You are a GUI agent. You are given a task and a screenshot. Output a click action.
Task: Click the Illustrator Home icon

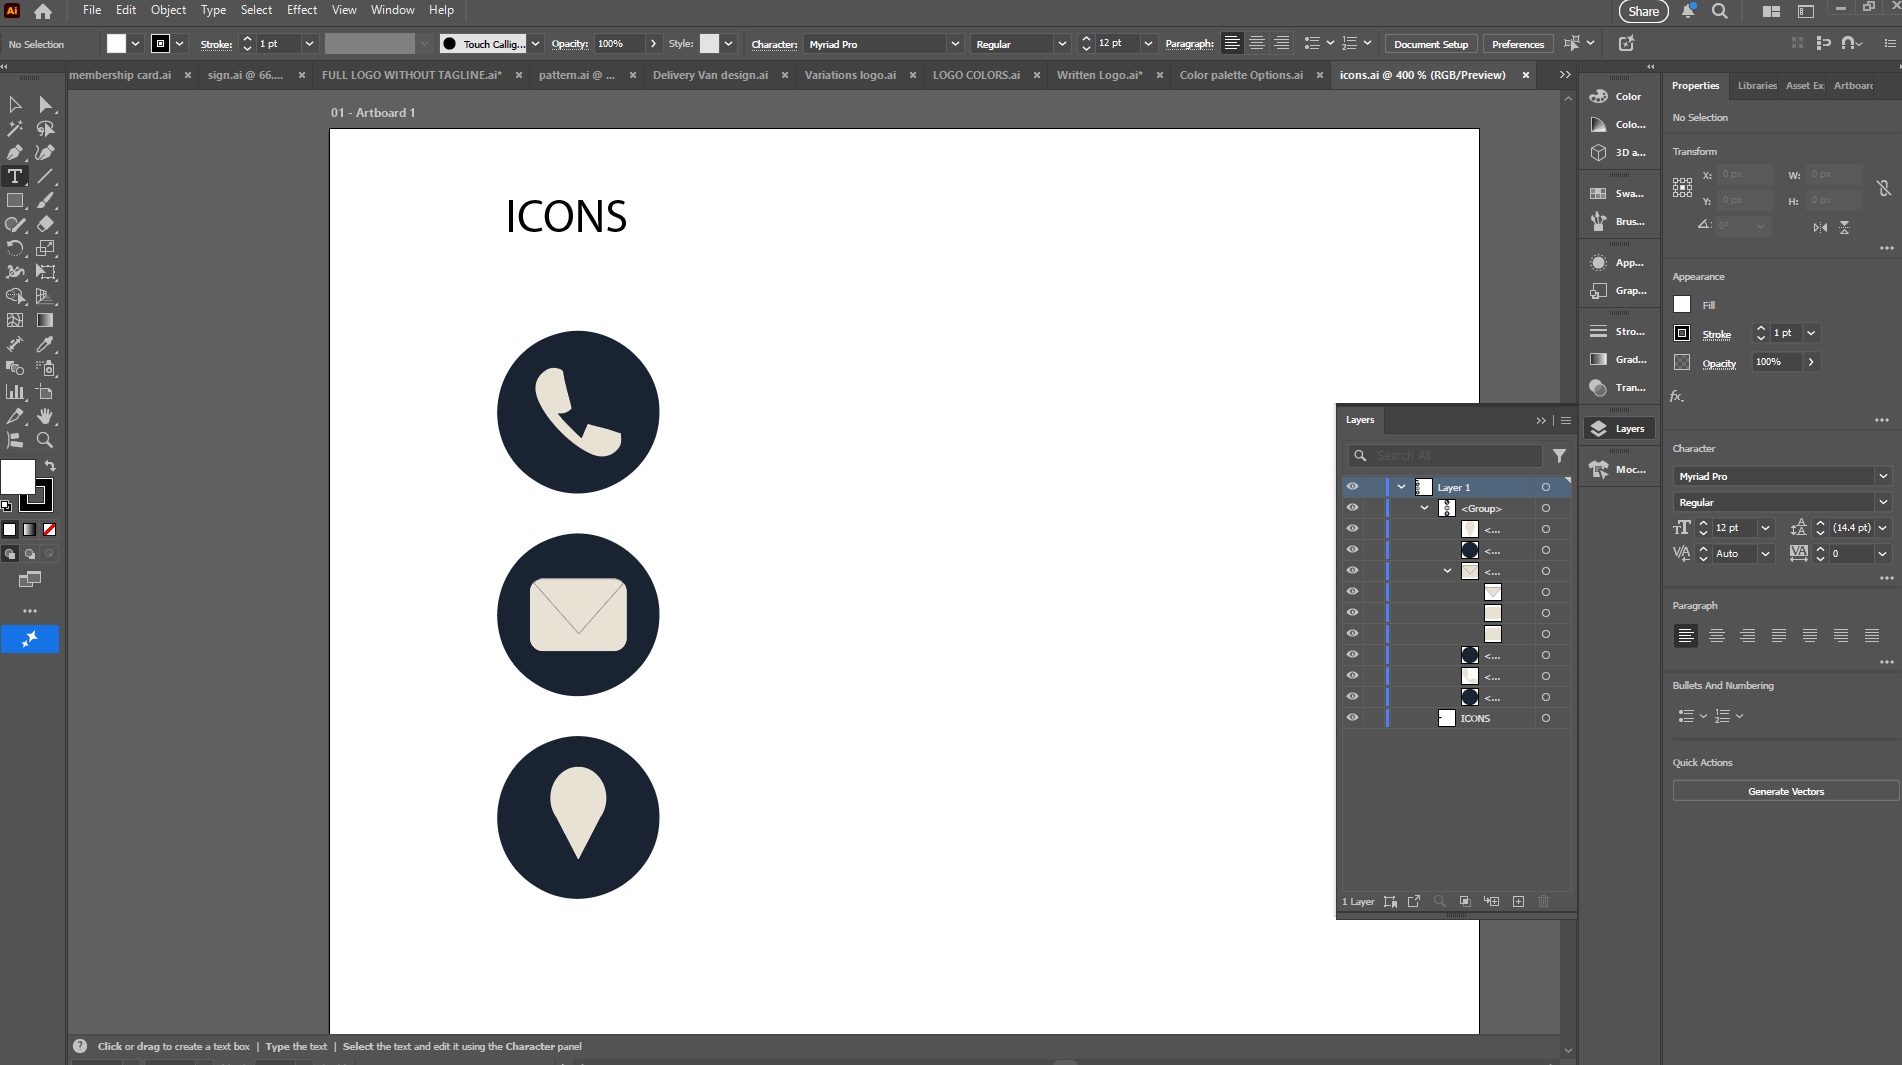click(x=43, y=11)
